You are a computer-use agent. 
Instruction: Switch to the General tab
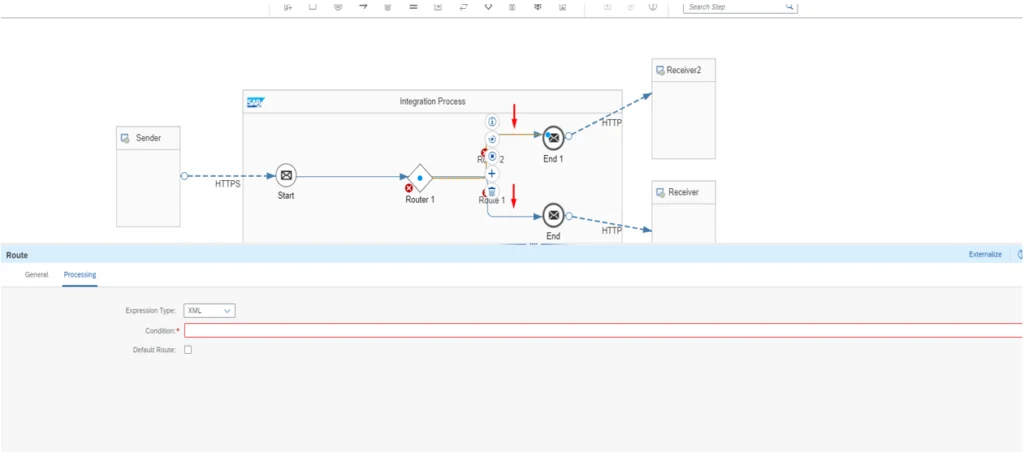click(36, 274)
